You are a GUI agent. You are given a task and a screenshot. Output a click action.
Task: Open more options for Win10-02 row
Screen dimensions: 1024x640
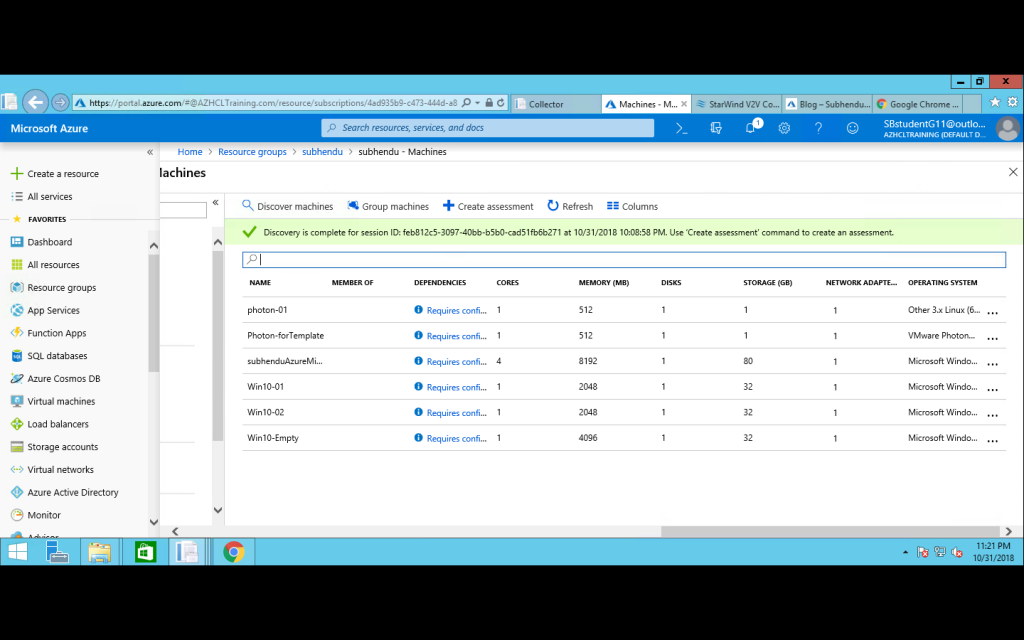(x=993, y=415)
